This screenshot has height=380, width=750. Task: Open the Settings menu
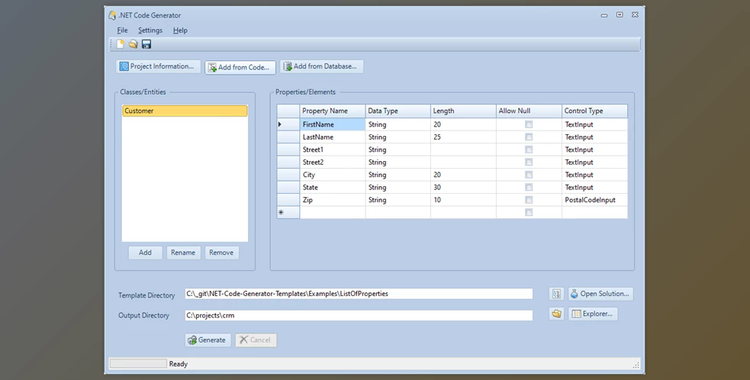[150, 30]
